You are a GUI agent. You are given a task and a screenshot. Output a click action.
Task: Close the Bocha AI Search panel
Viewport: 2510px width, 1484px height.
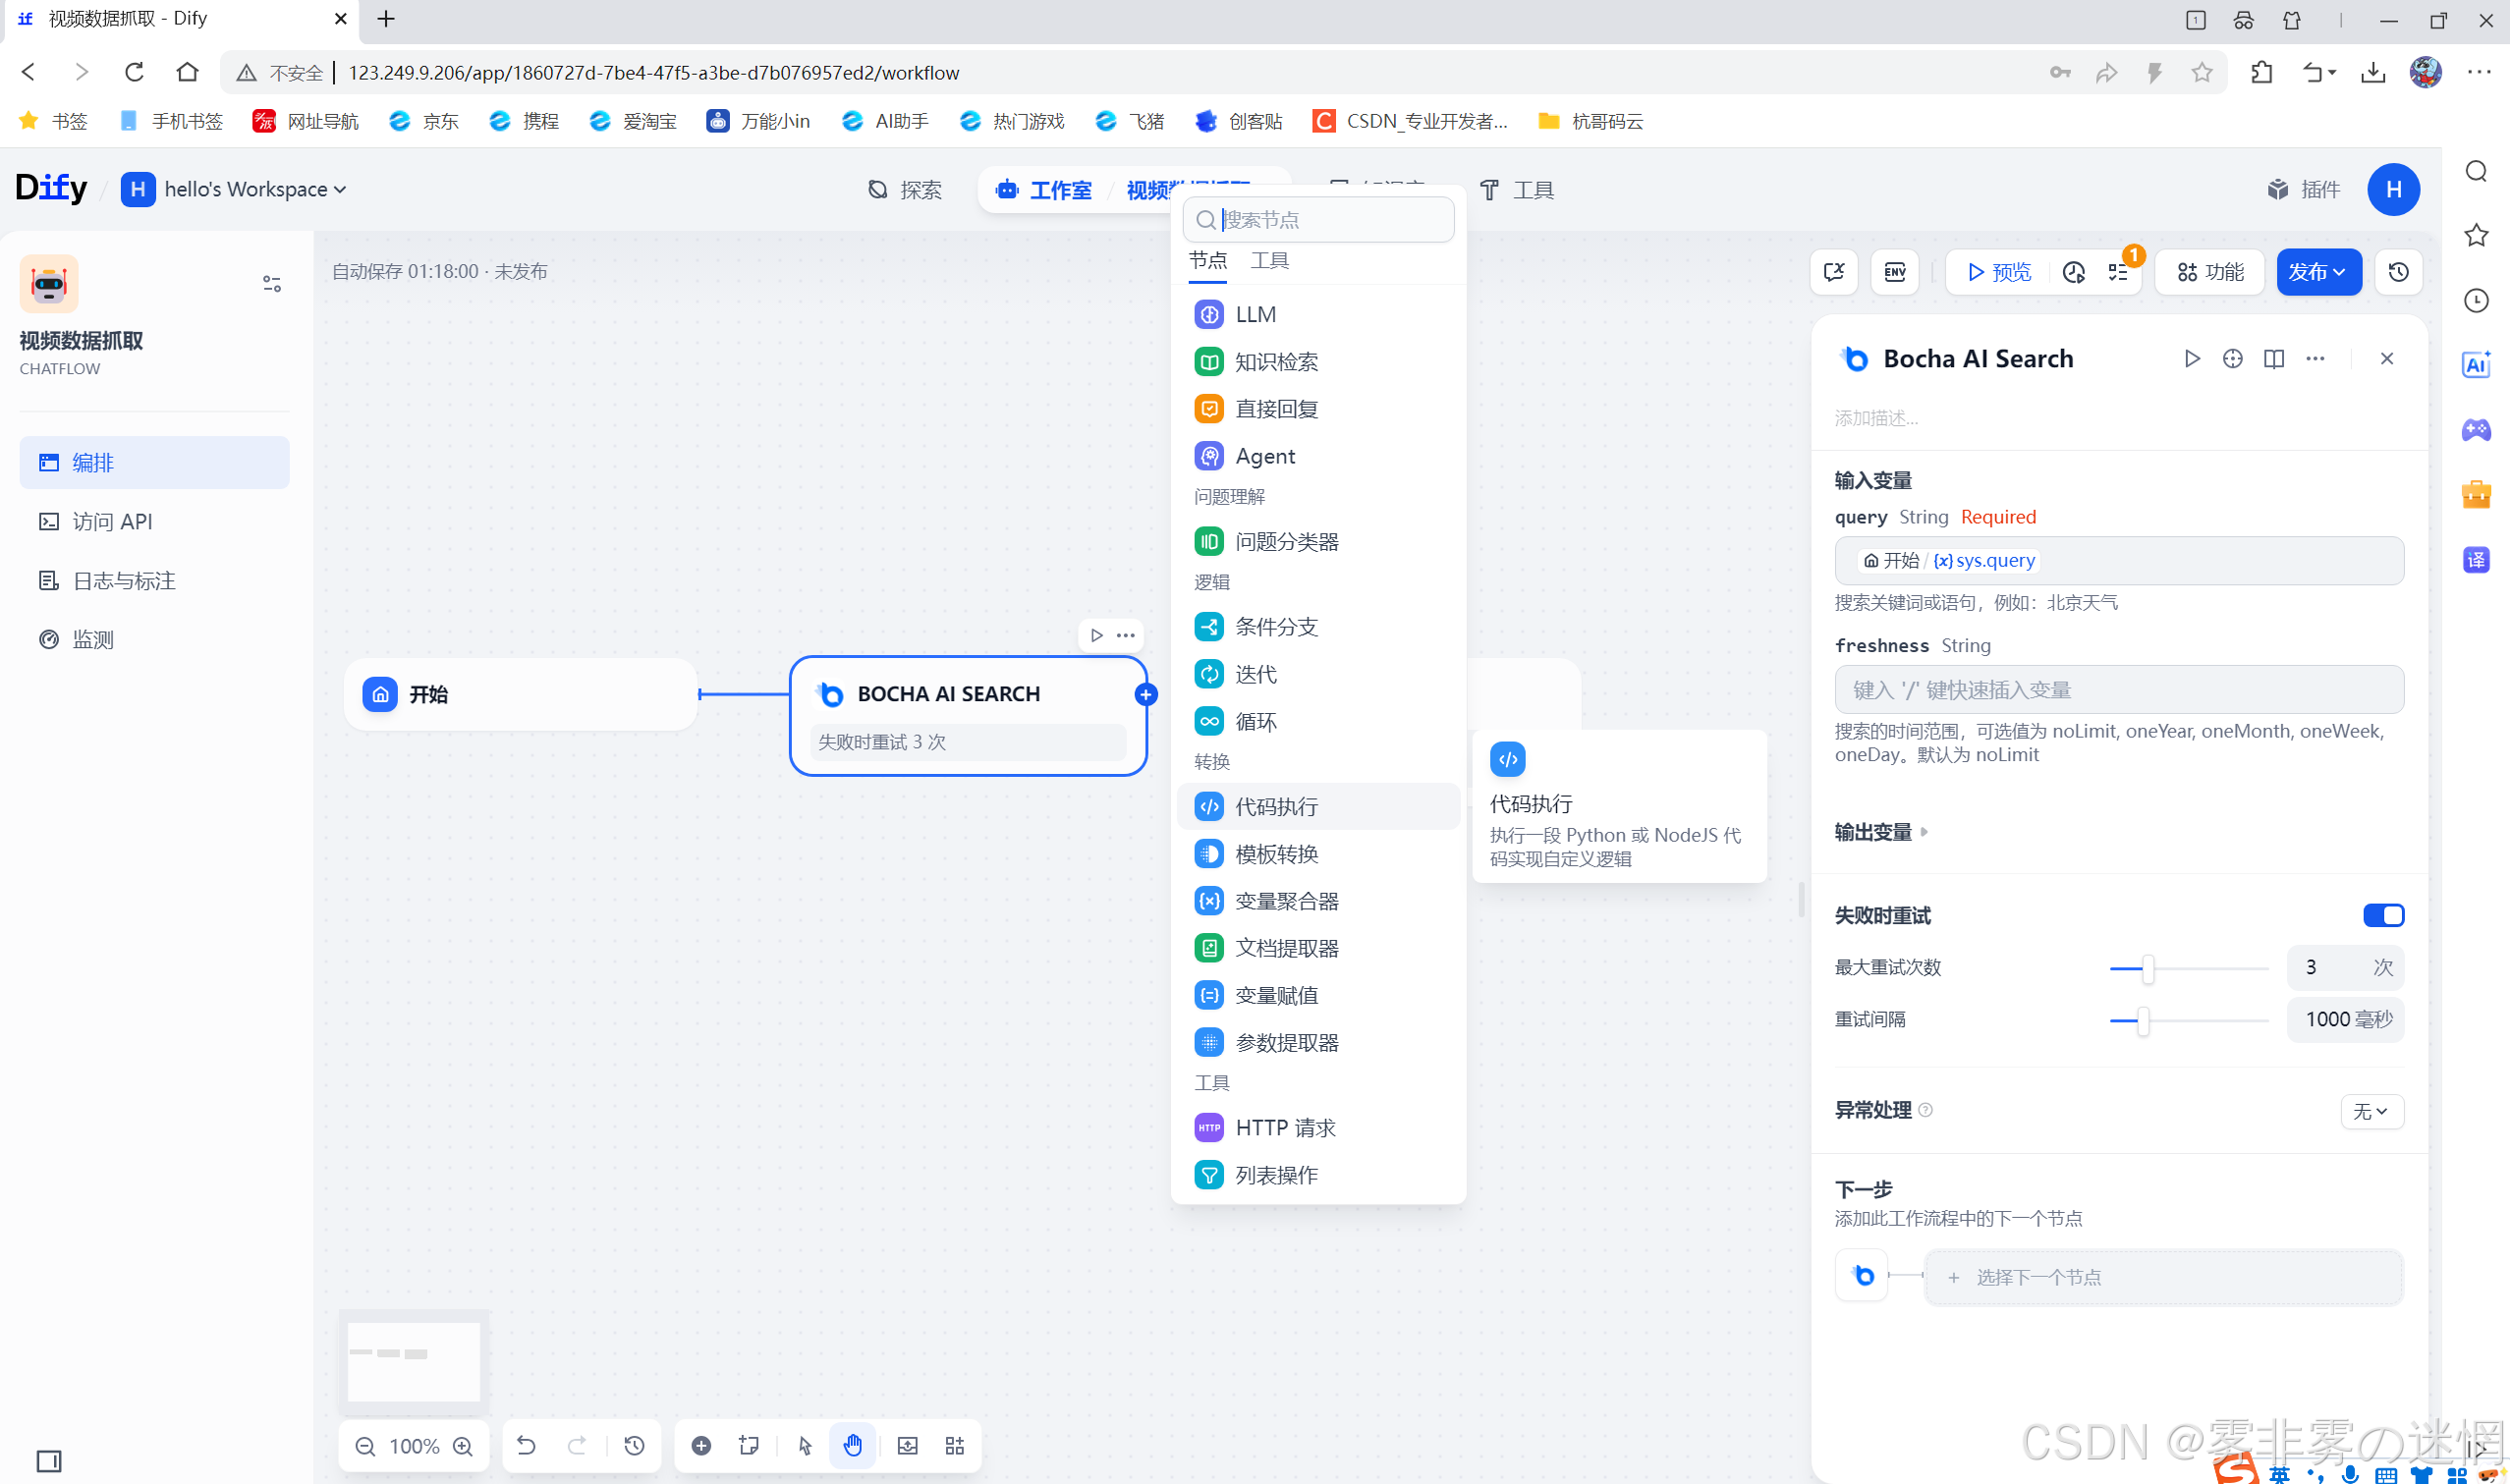[x=2386, y=359]
